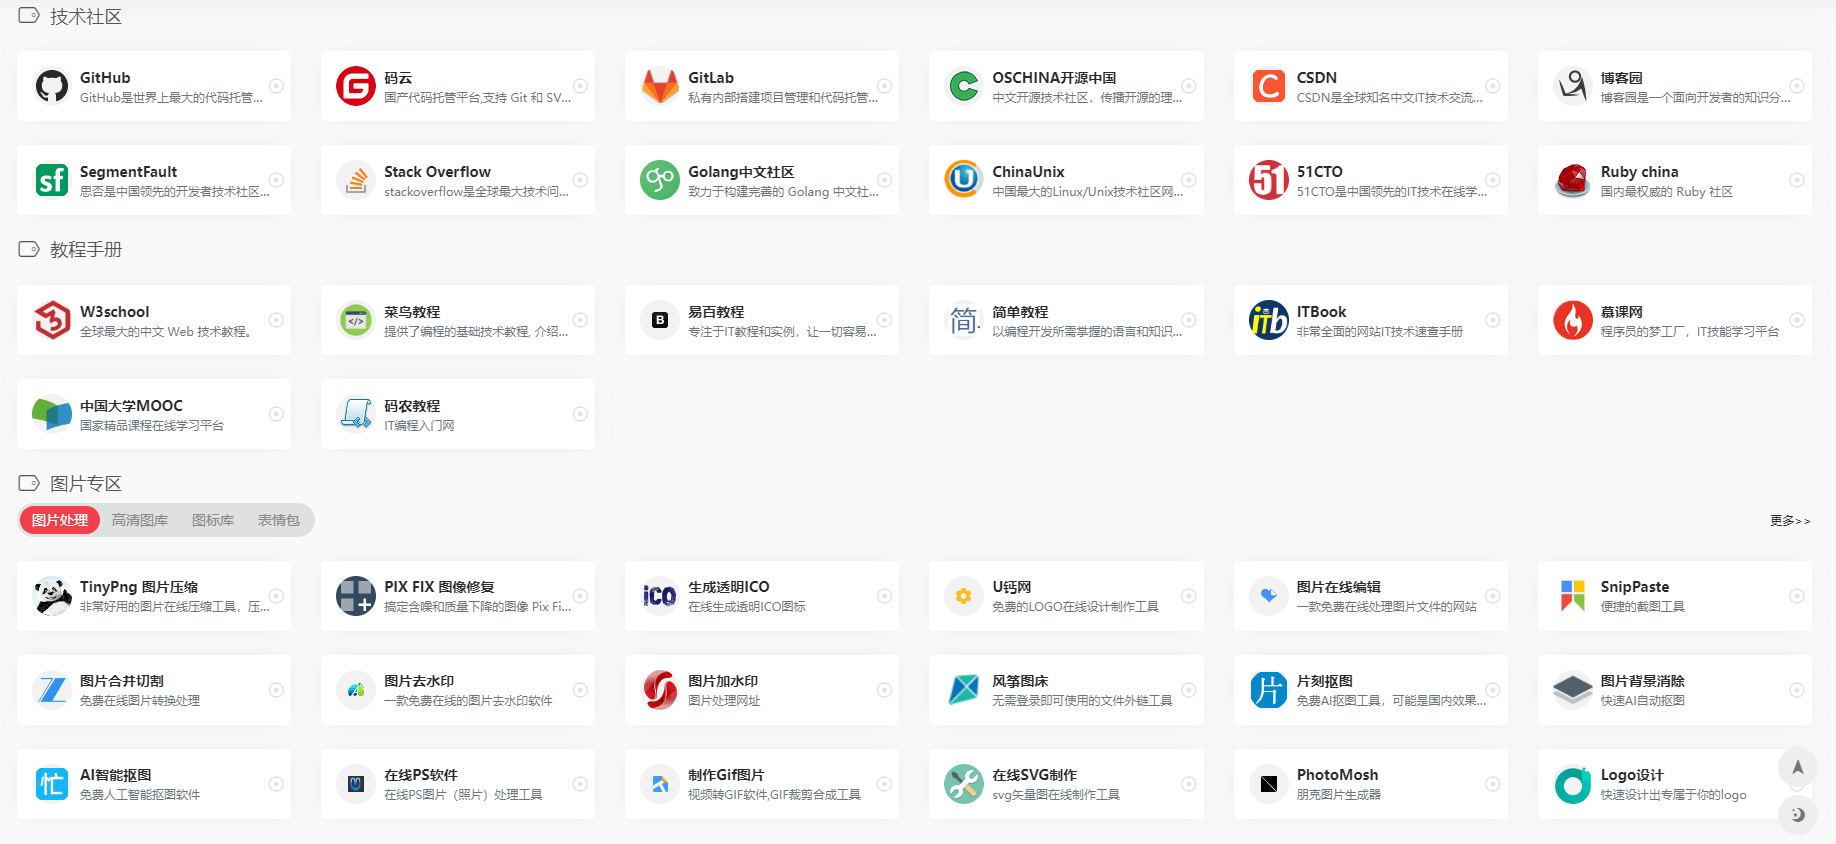This screenshot has width=1836, height=844.
Task: Click the back-to-top arrow button
Action: click(1798, 768)
